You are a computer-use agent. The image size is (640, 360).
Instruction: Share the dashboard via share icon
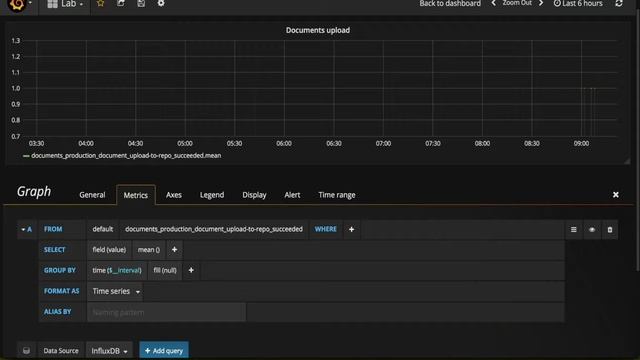[x=121, y=4]
